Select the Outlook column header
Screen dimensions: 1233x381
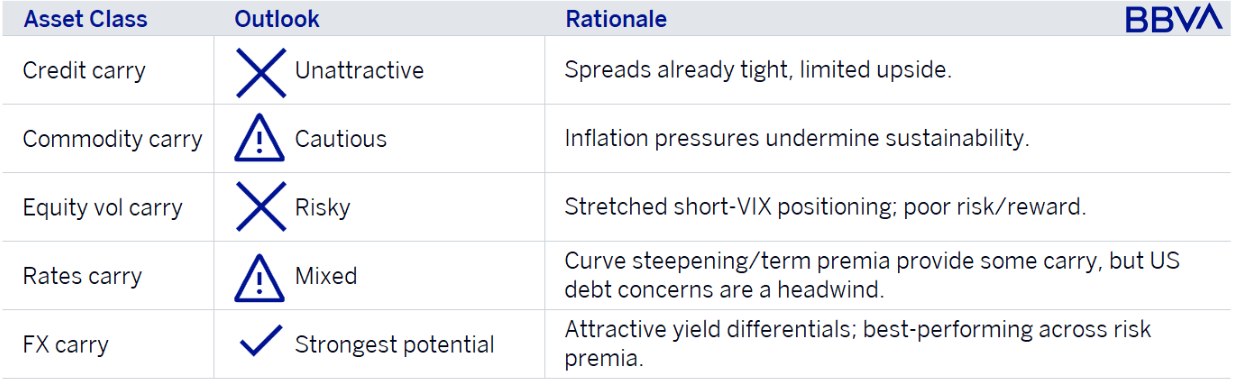(277, 19)
